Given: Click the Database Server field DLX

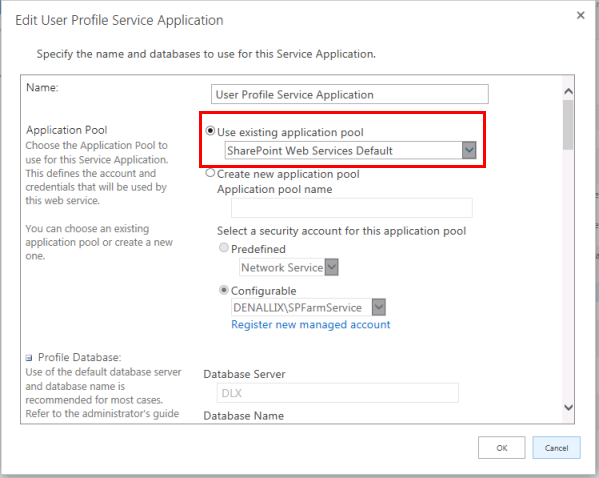Looking at the screenshot, I should [x=338, y=393].
